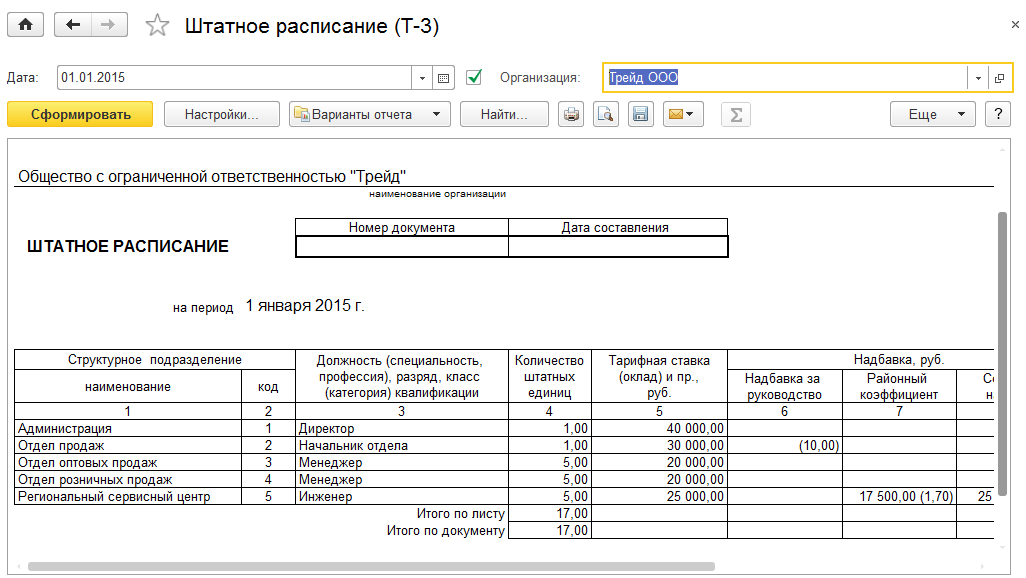Click the sum (sigma) icon
This screenshot has height=578, width=1026.
click(736, 115)
